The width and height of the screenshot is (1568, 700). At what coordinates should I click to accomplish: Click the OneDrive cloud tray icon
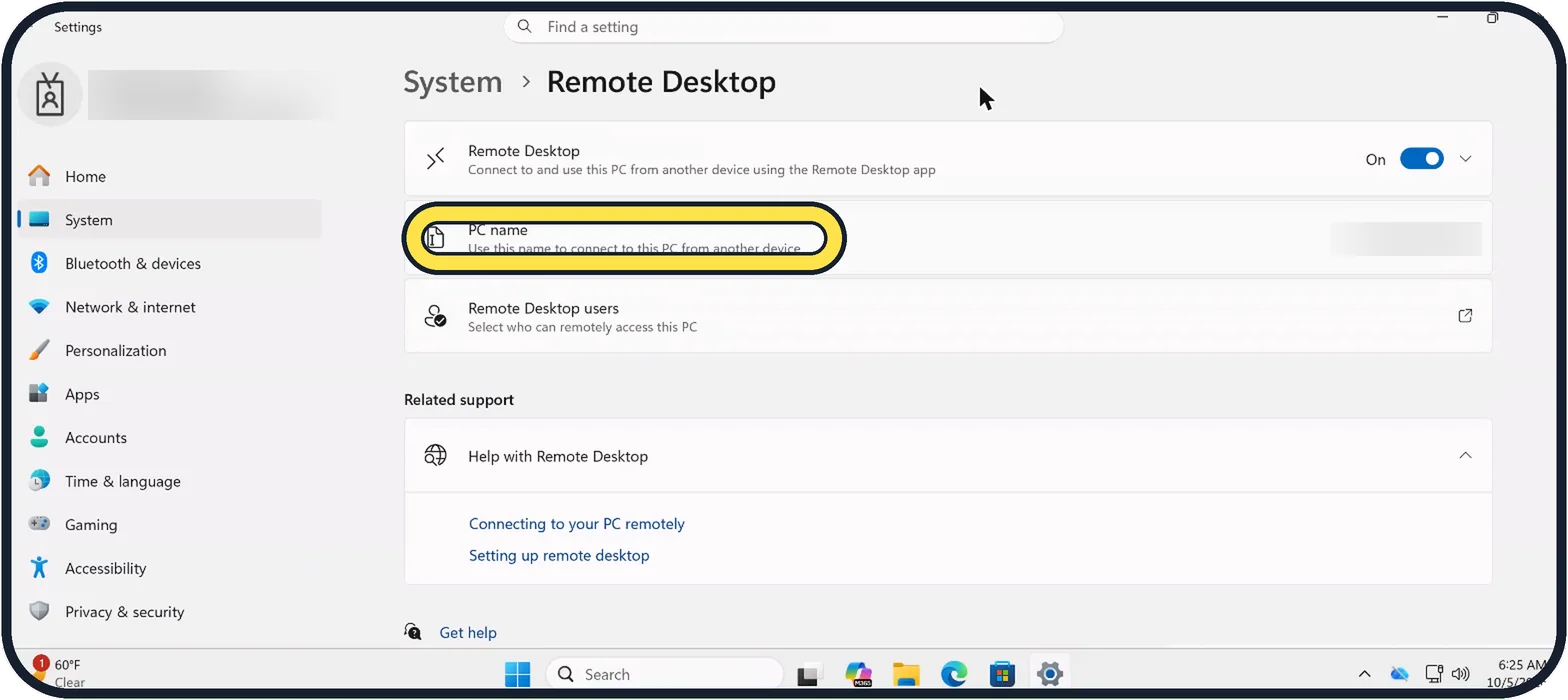tap(1399, 674)
